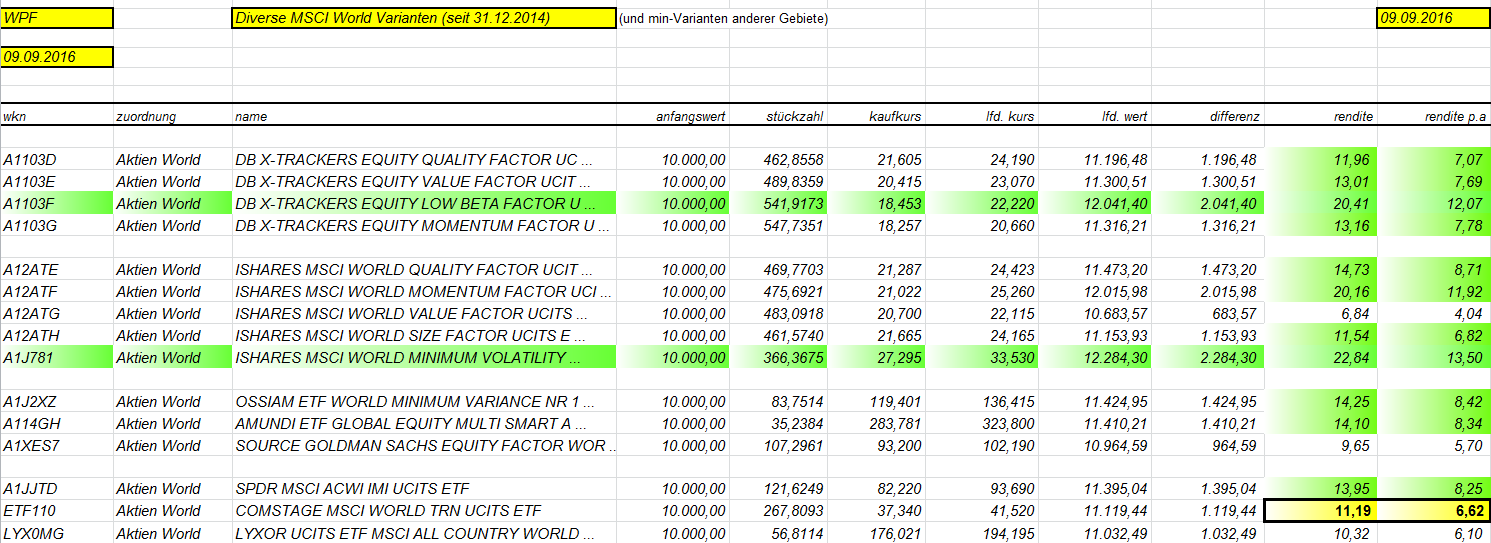Select WKN cell ETF110
This screenshot has height=543, width=1491.
[x=57, y=511]
